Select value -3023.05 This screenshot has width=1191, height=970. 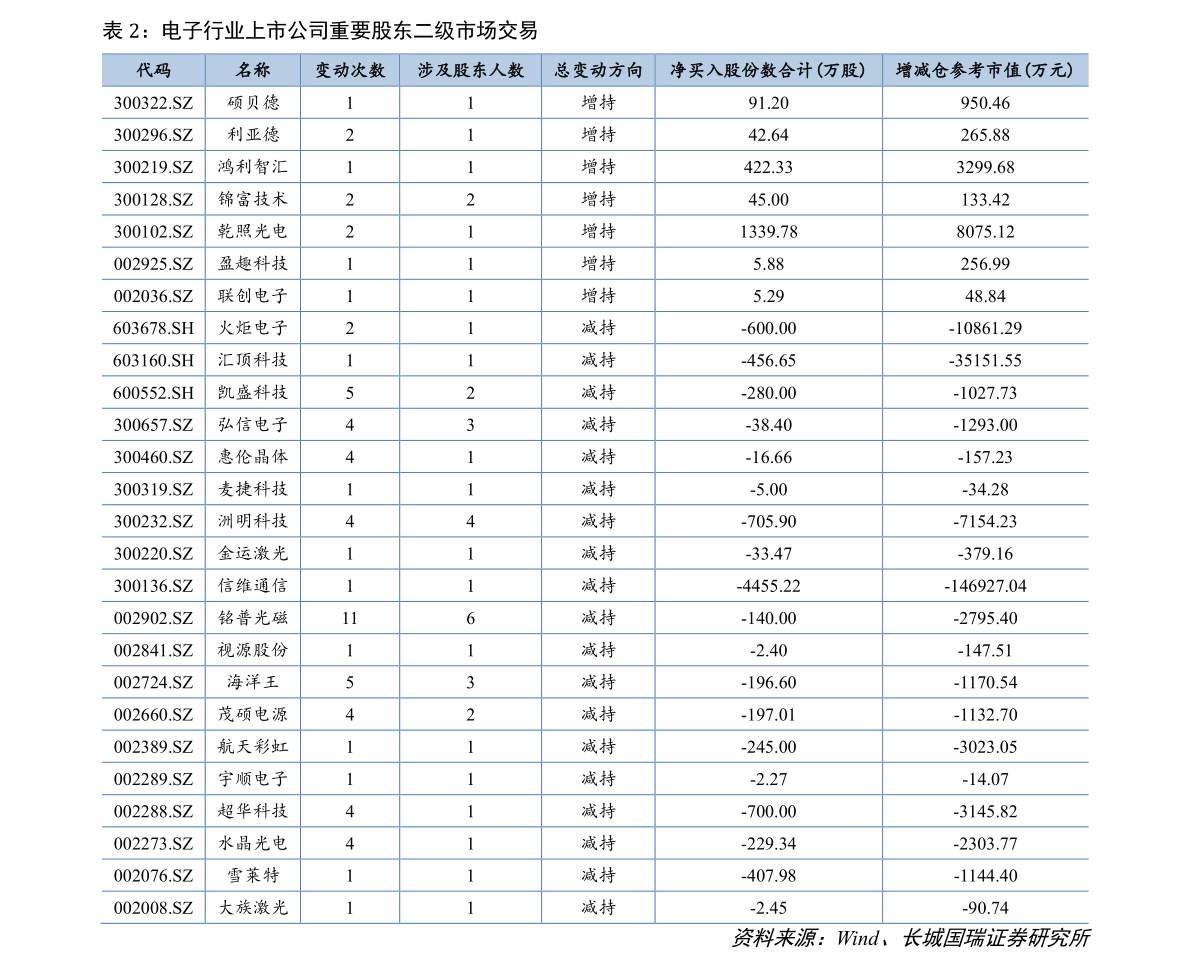pyautogui.click(x=985, y=747)
